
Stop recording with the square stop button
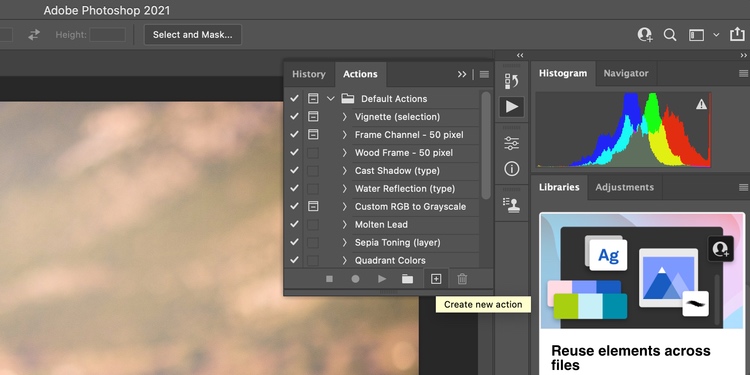pyautogui.click(x=329, y=279)
